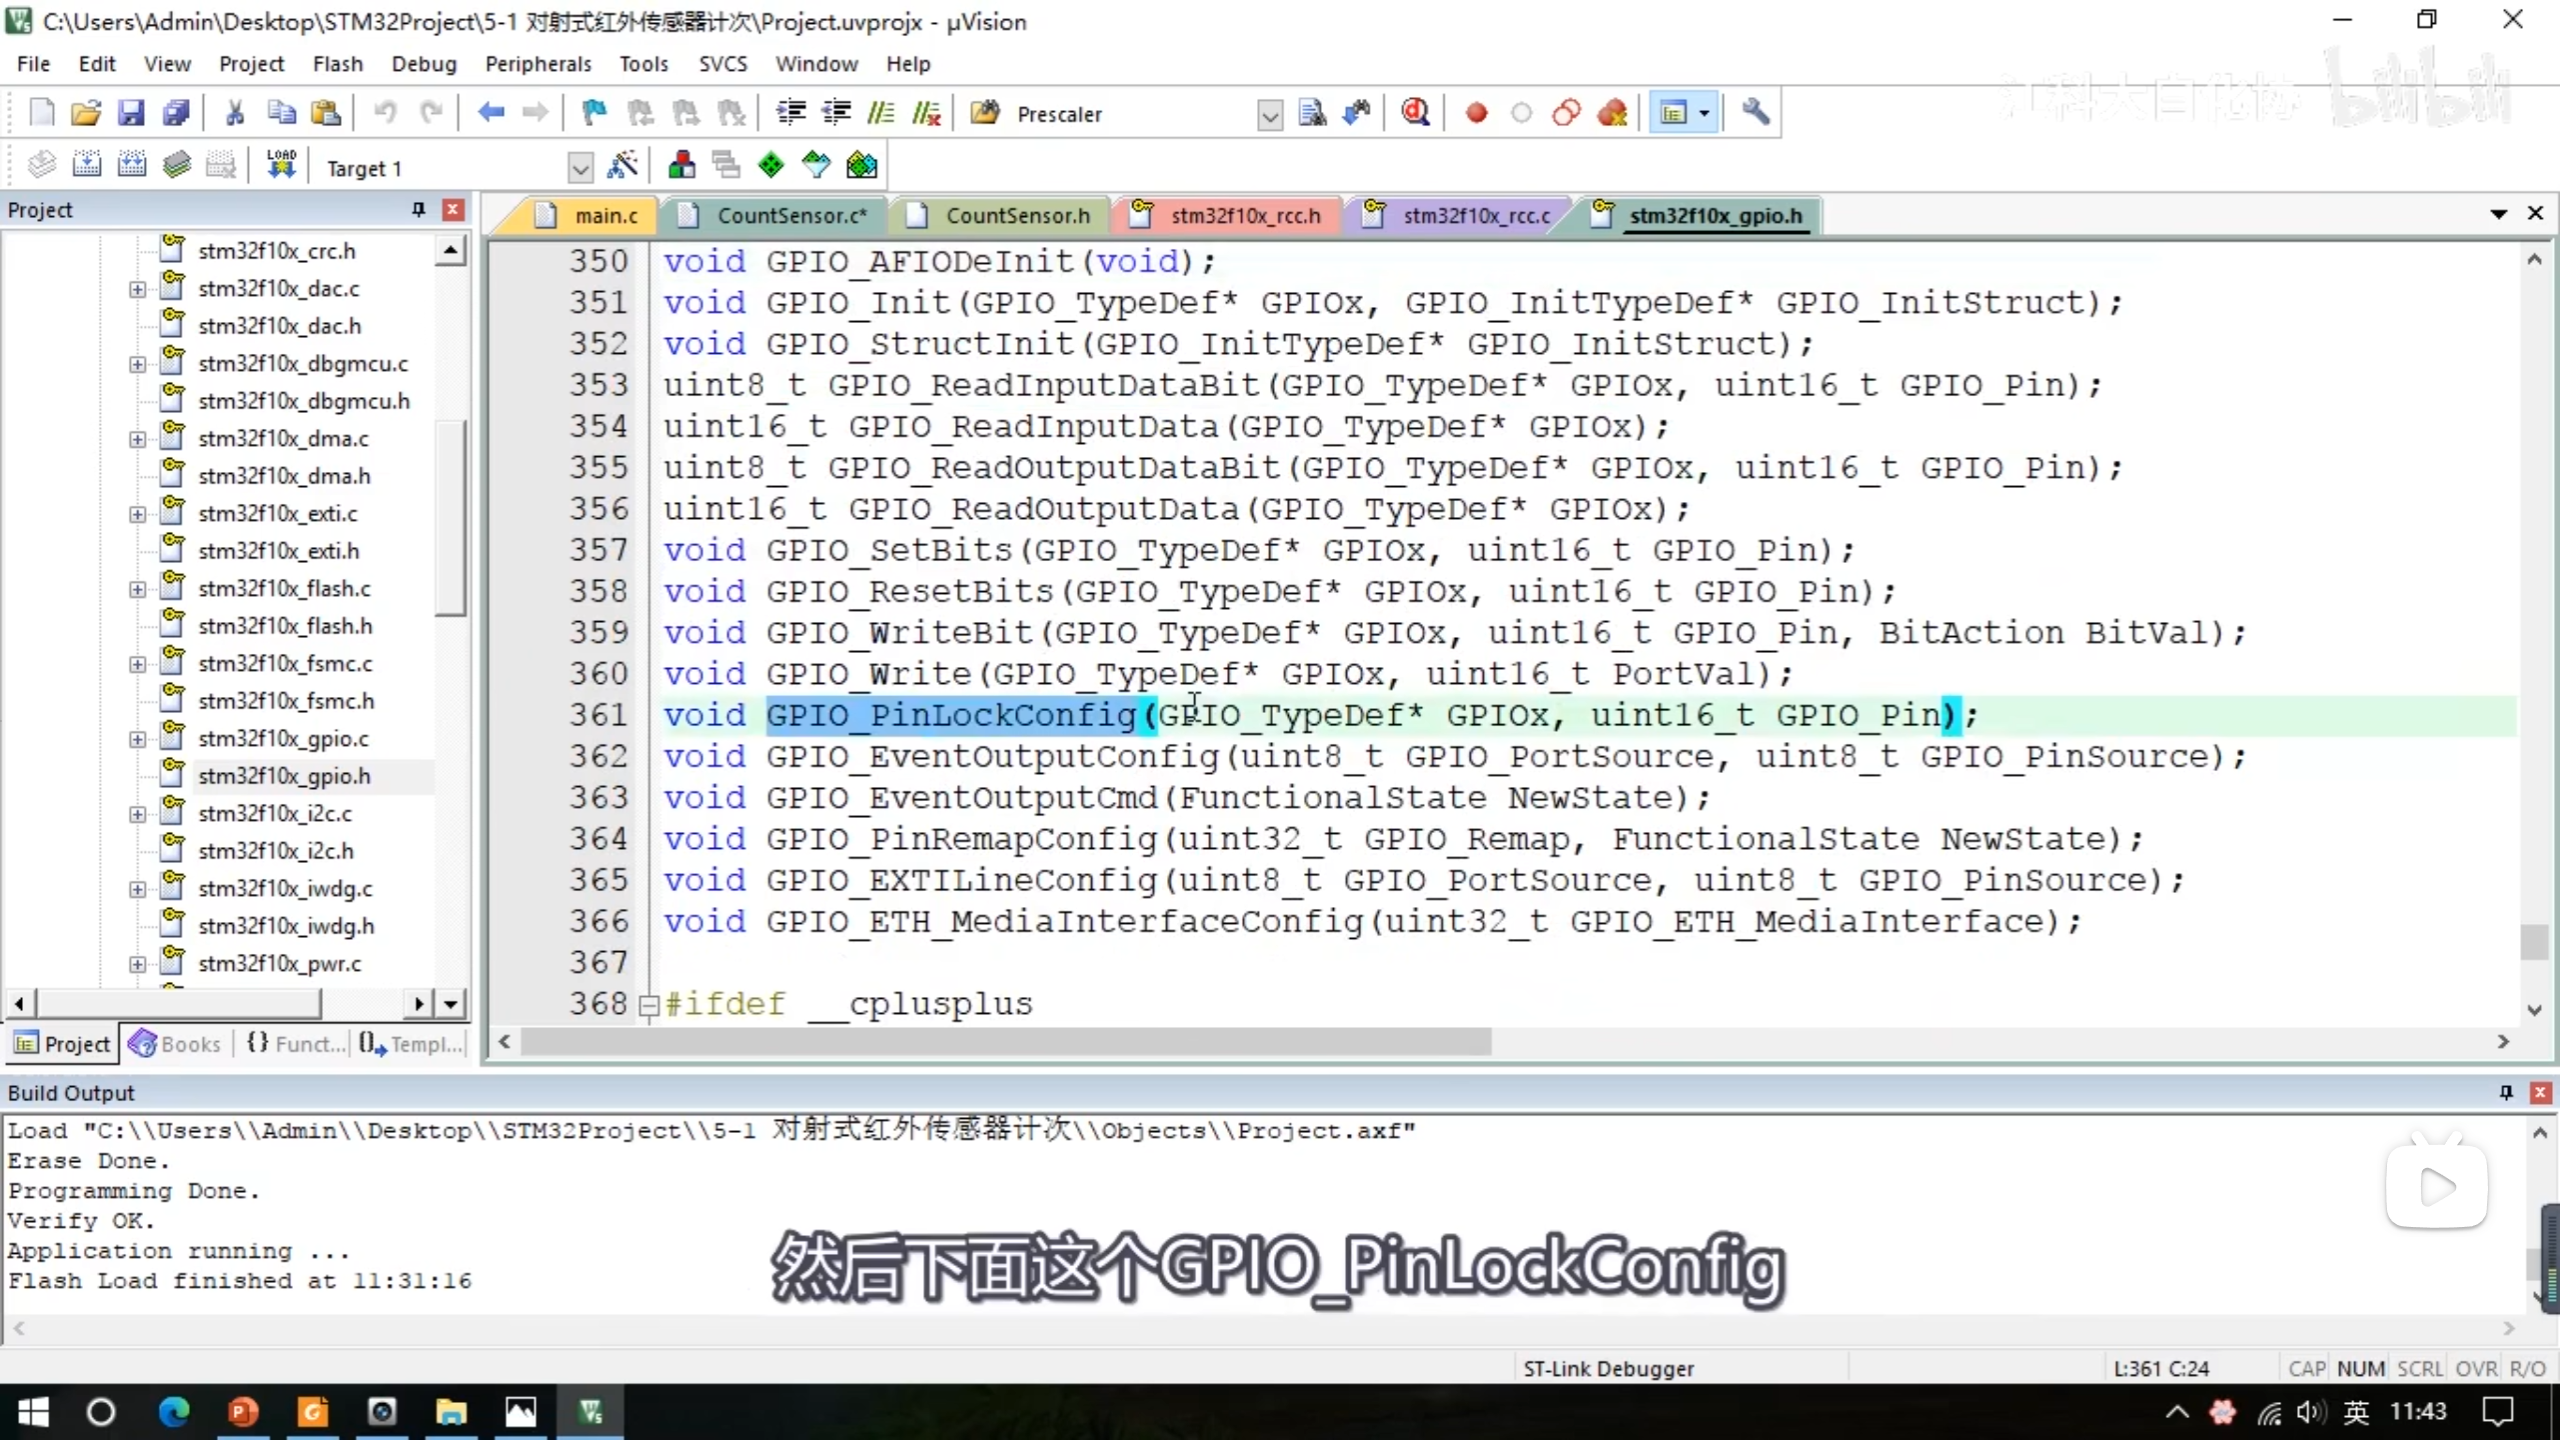The image size is (2560, 1440).
Task: Click the Download to flash LOAD icon
Action: tap(281, 166)
